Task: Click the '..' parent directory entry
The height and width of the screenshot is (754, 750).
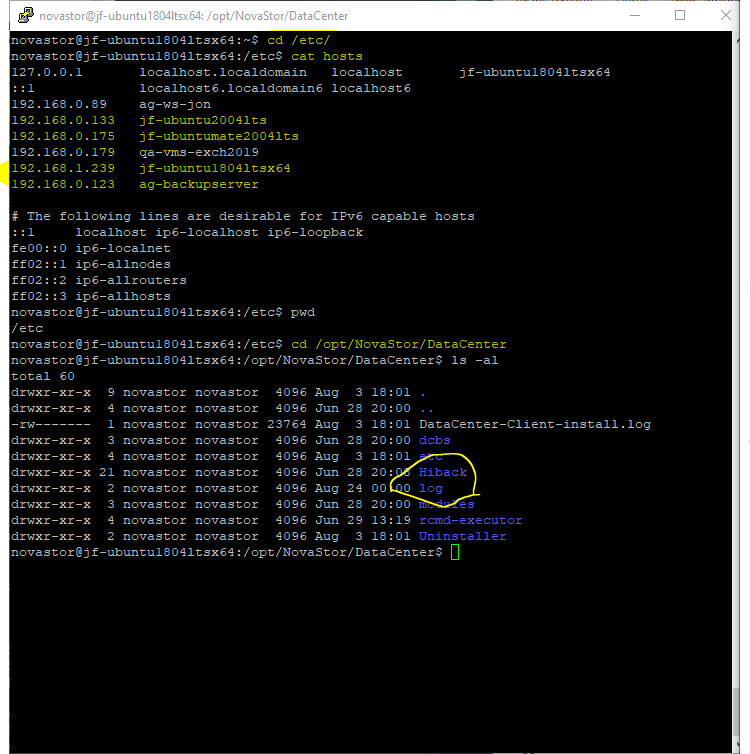Action: pos(426,410)
